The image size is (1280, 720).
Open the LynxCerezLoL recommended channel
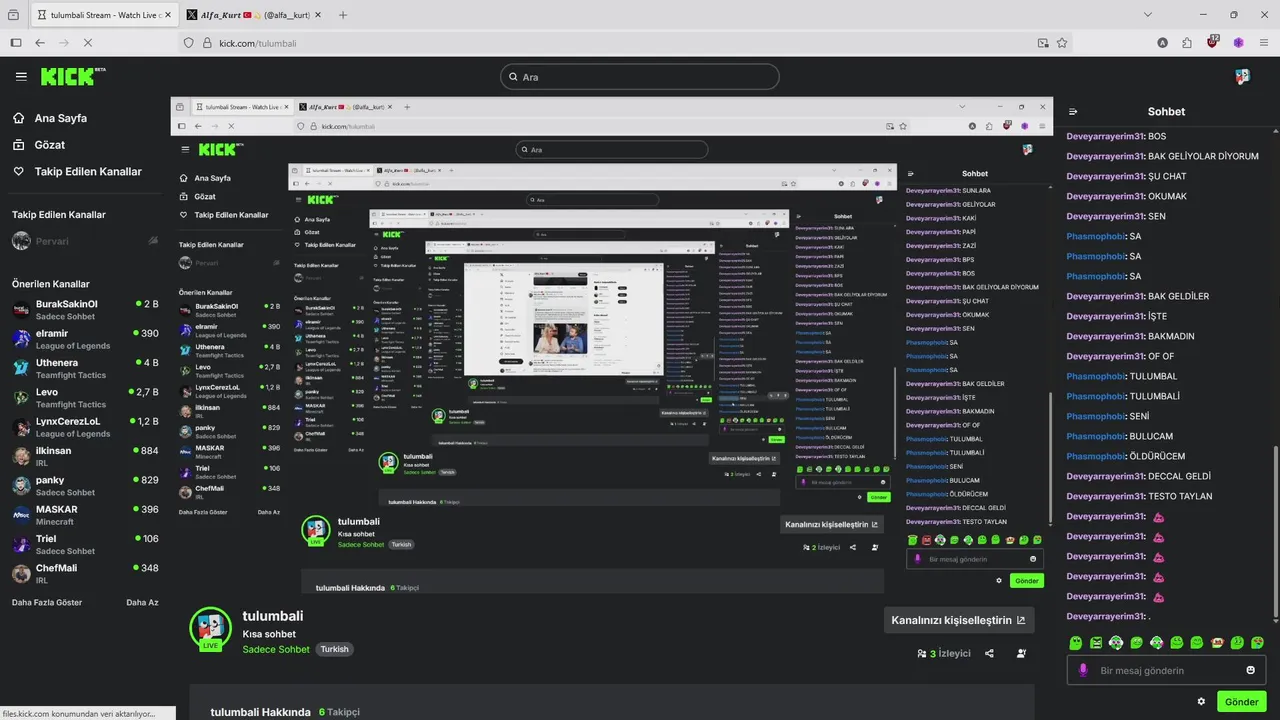click(85, 427)
